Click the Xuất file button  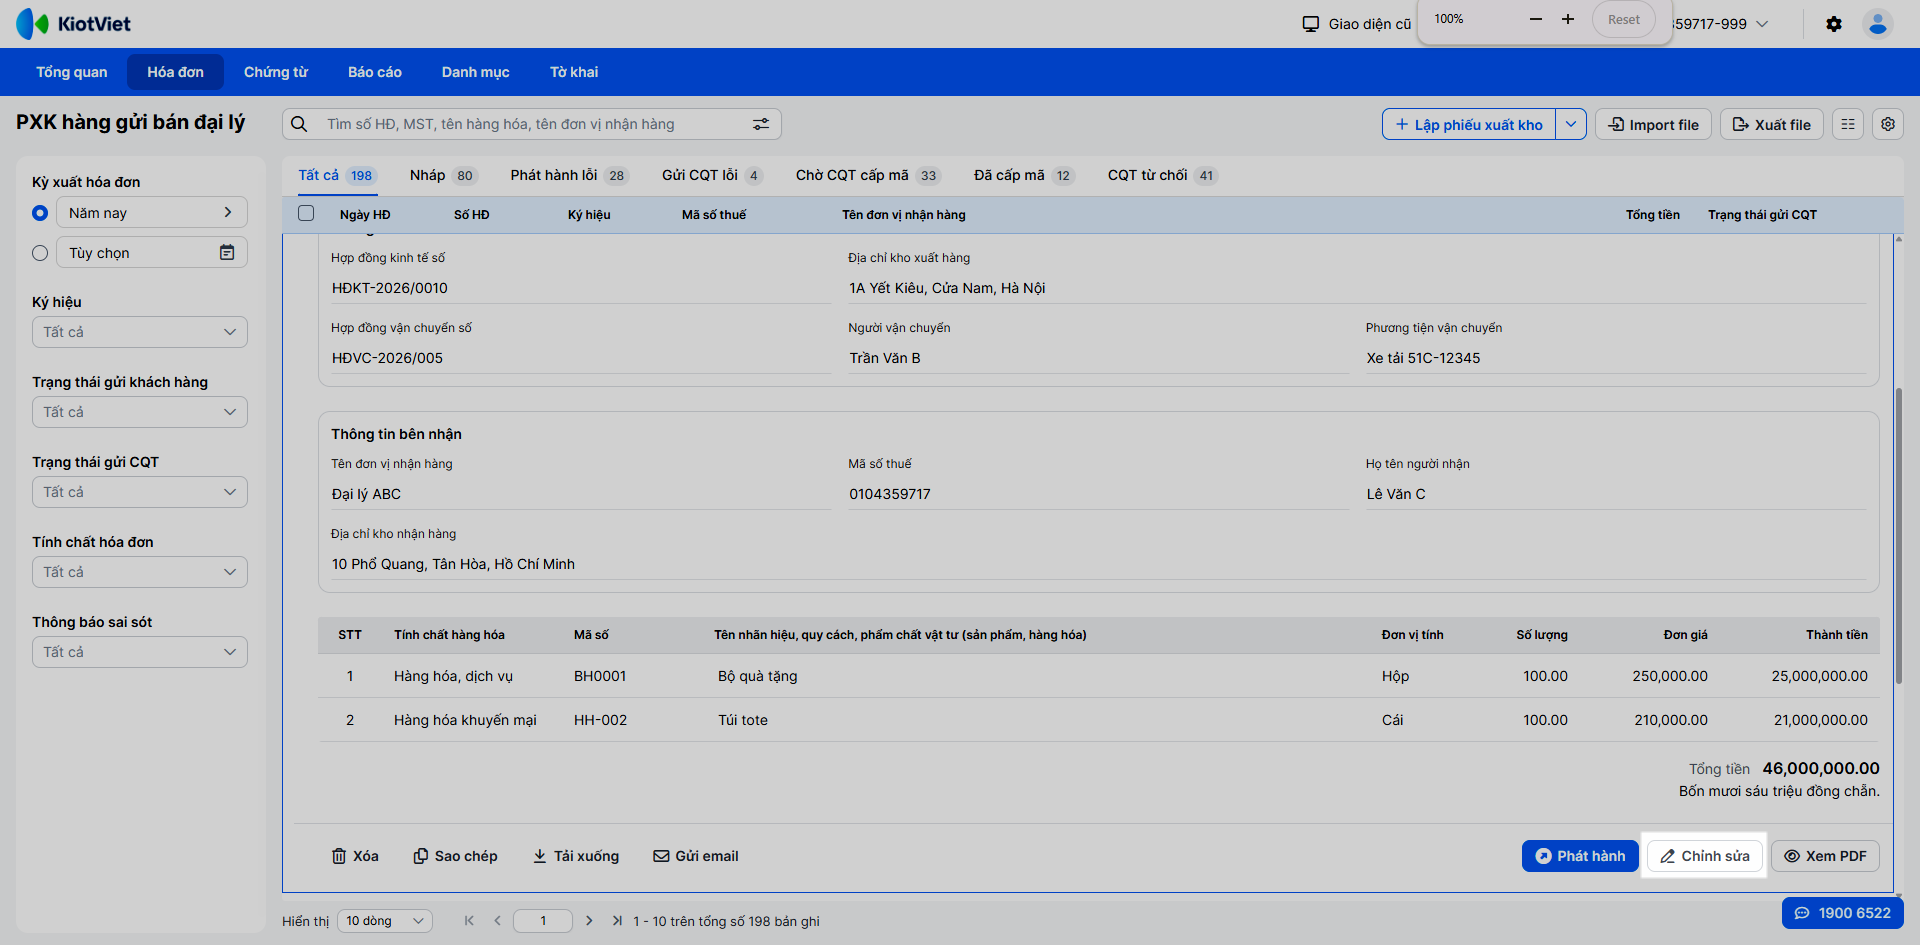tap(1772, 124)
